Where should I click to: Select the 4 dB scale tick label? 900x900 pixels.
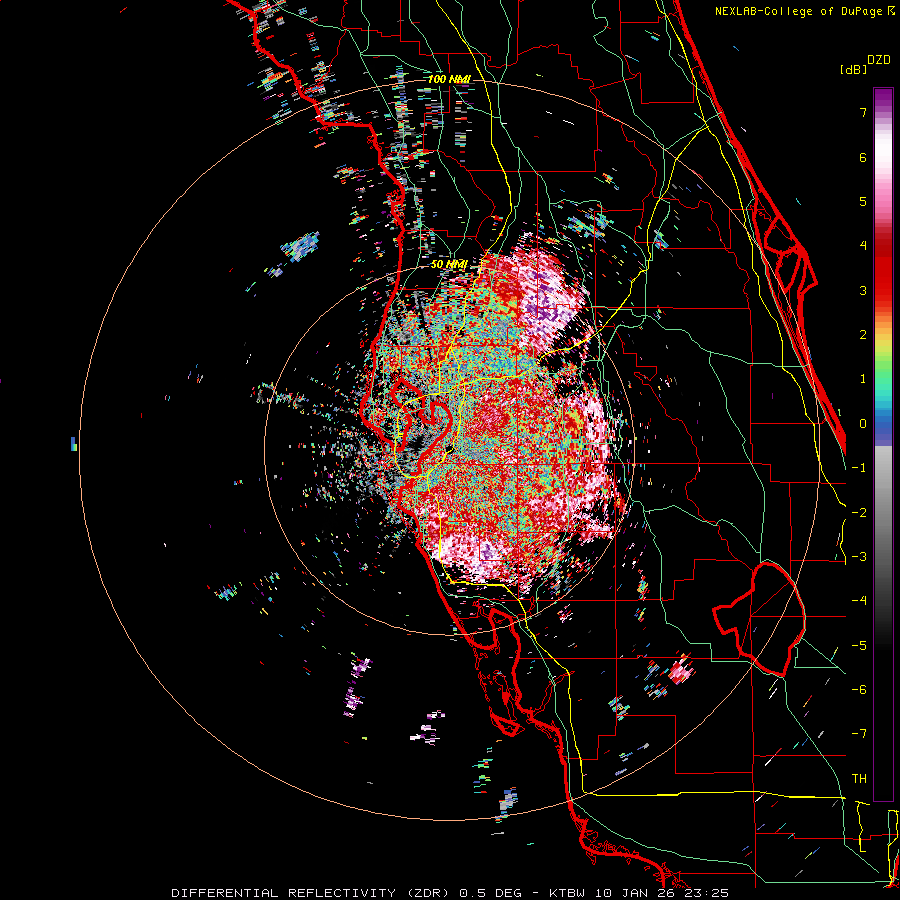pyautogui.click(x=863, y=246)
